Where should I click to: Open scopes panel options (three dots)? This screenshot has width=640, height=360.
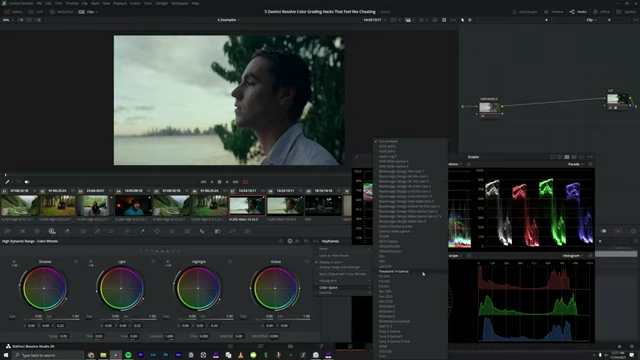point(590,157)
